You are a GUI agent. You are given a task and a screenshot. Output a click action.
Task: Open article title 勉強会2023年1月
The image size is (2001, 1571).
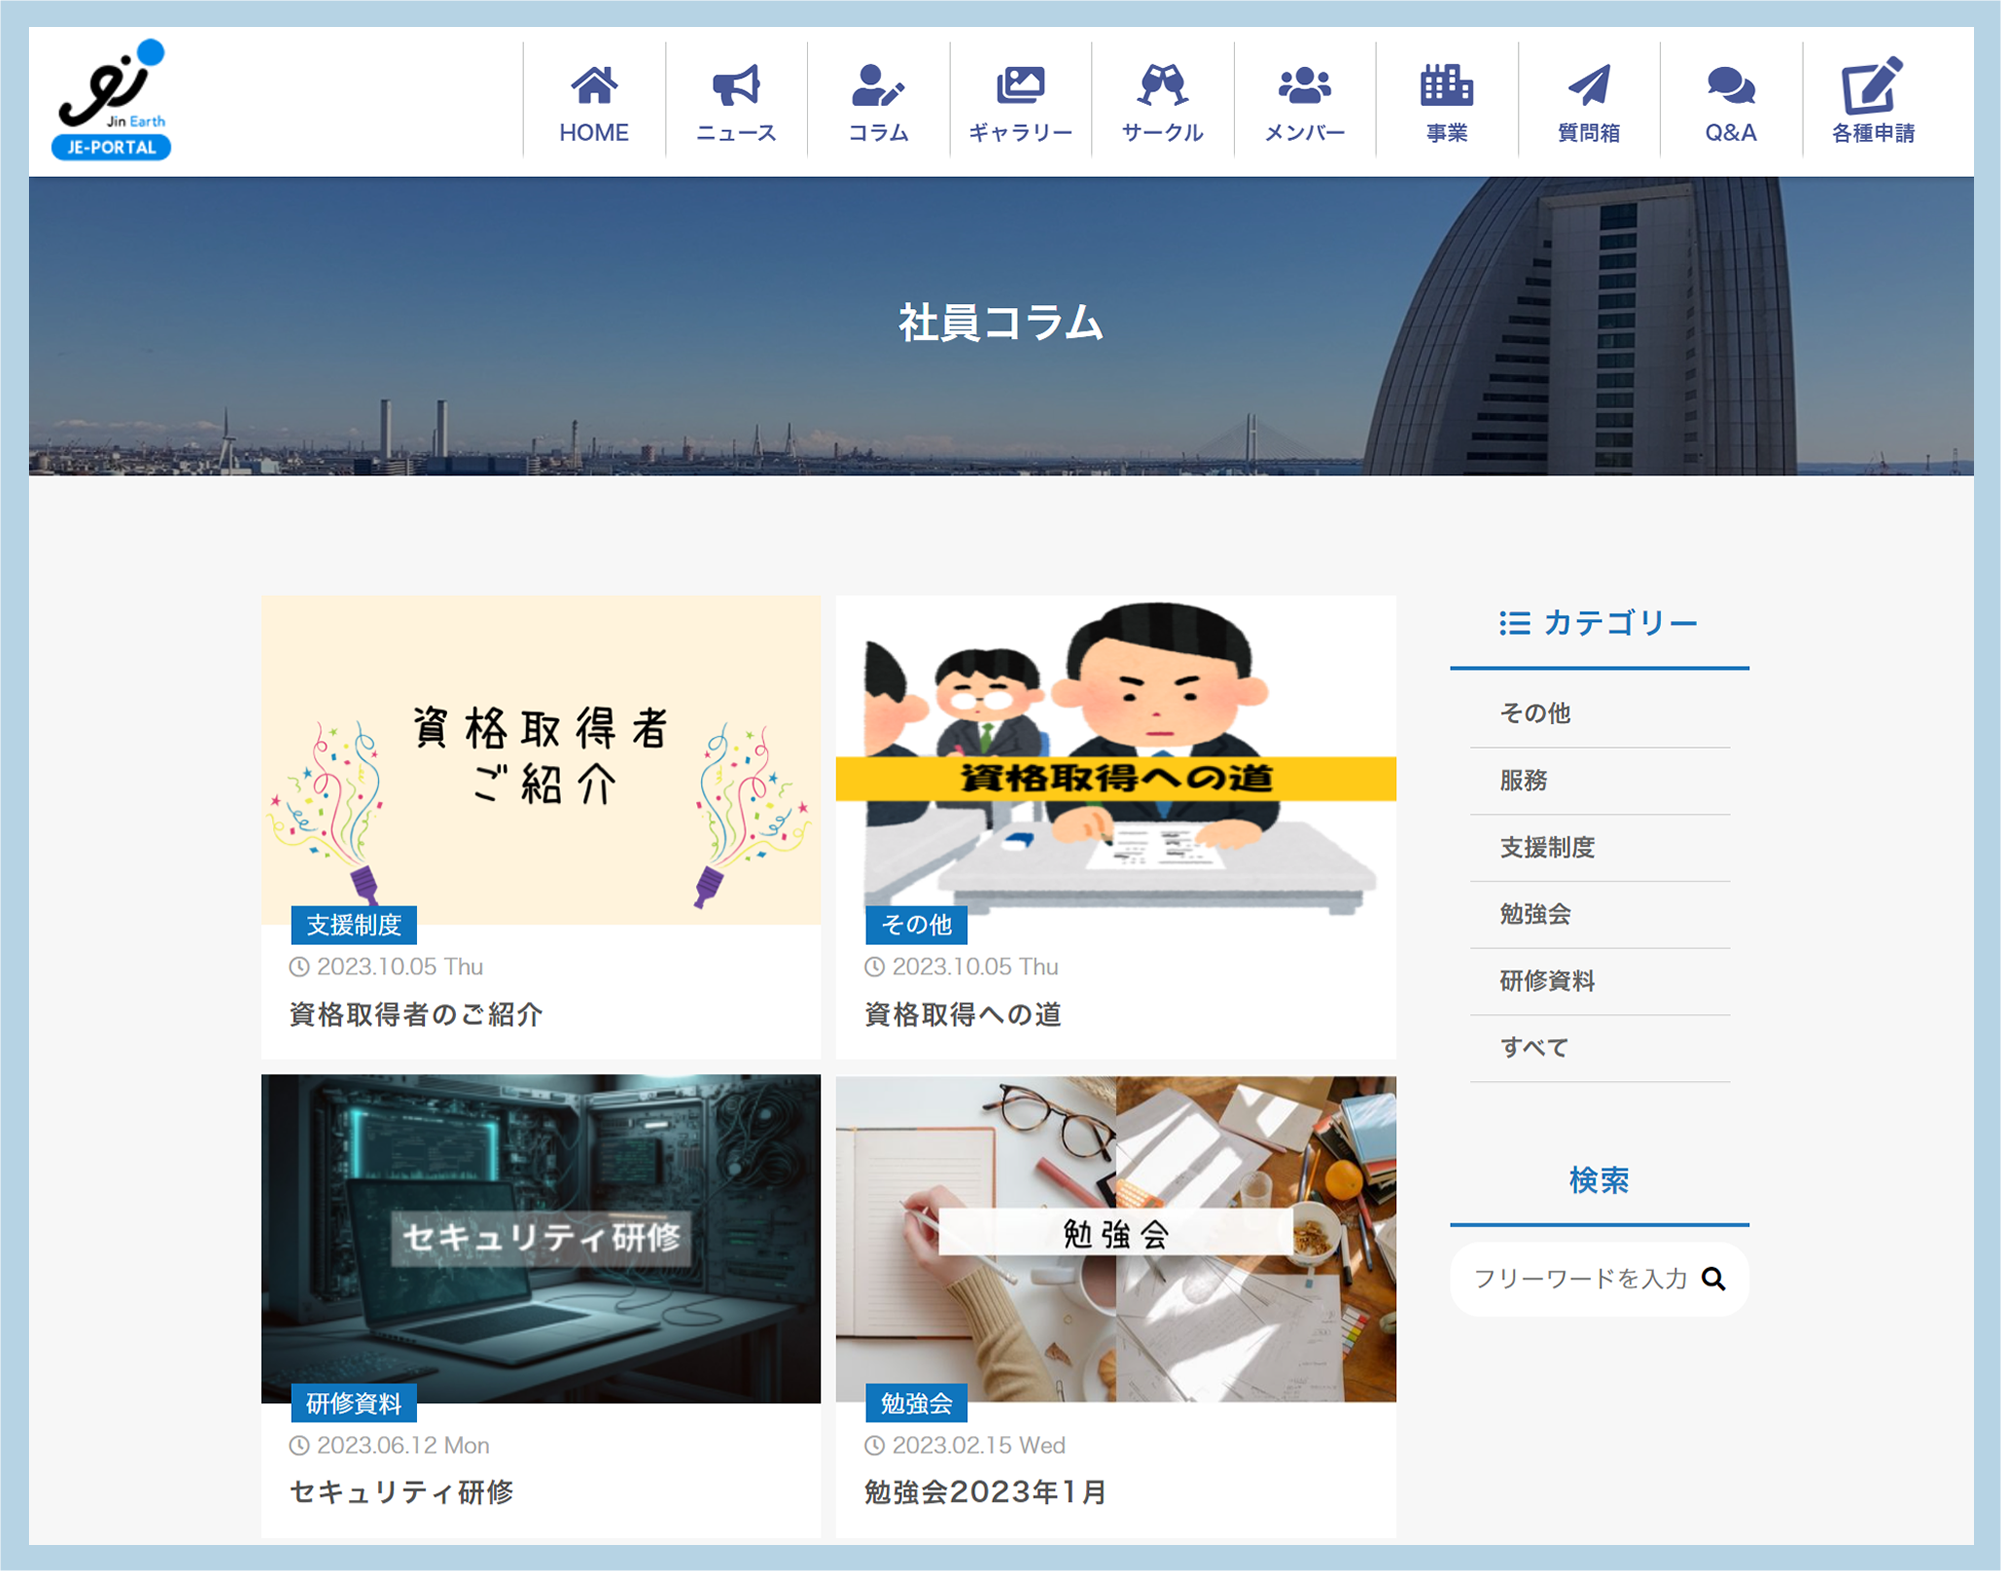[x=986, y=1492]
